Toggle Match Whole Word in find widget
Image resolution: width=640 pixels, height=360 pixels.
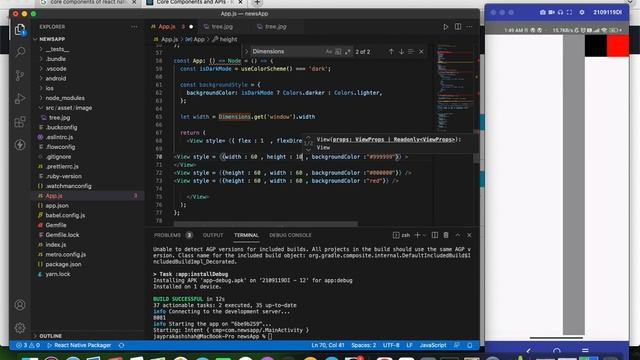click(x=338, y=51)
